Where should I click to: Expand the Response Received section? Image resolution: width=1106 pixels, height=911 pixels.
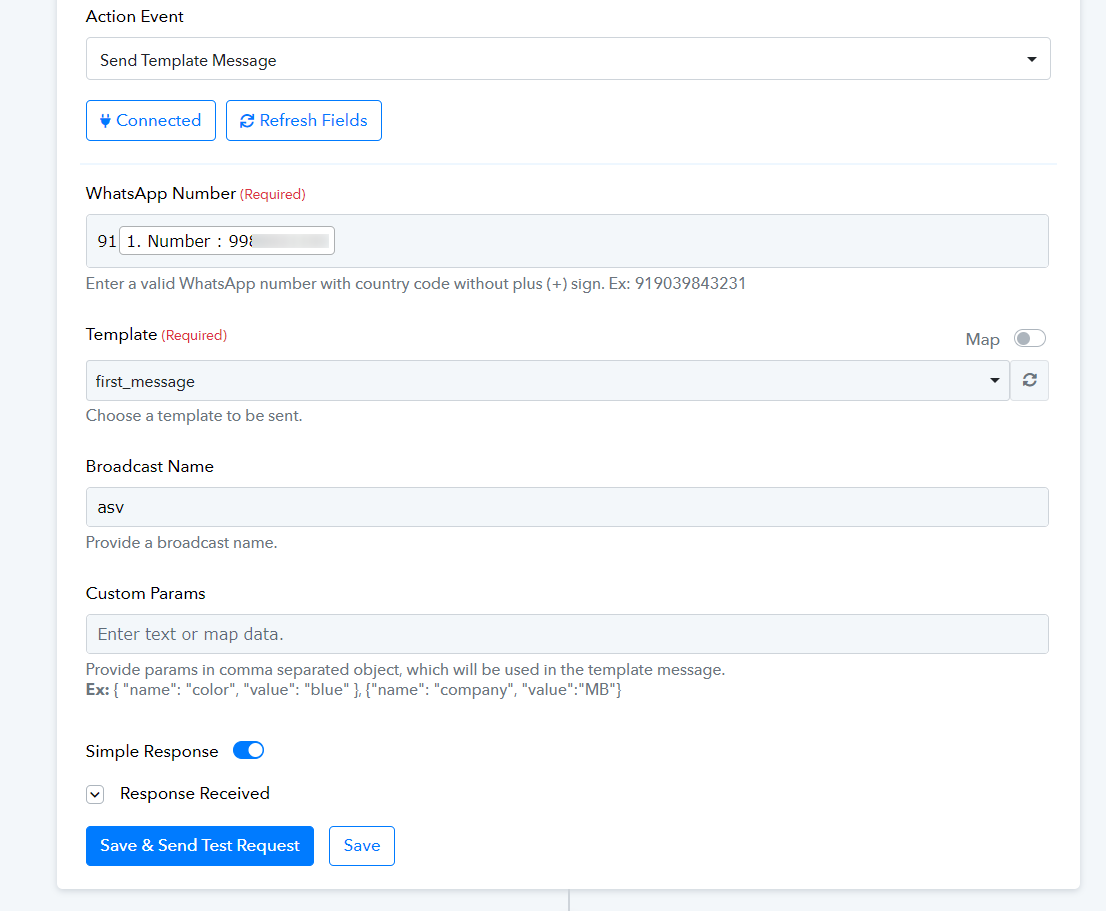[x=95, y=795]
